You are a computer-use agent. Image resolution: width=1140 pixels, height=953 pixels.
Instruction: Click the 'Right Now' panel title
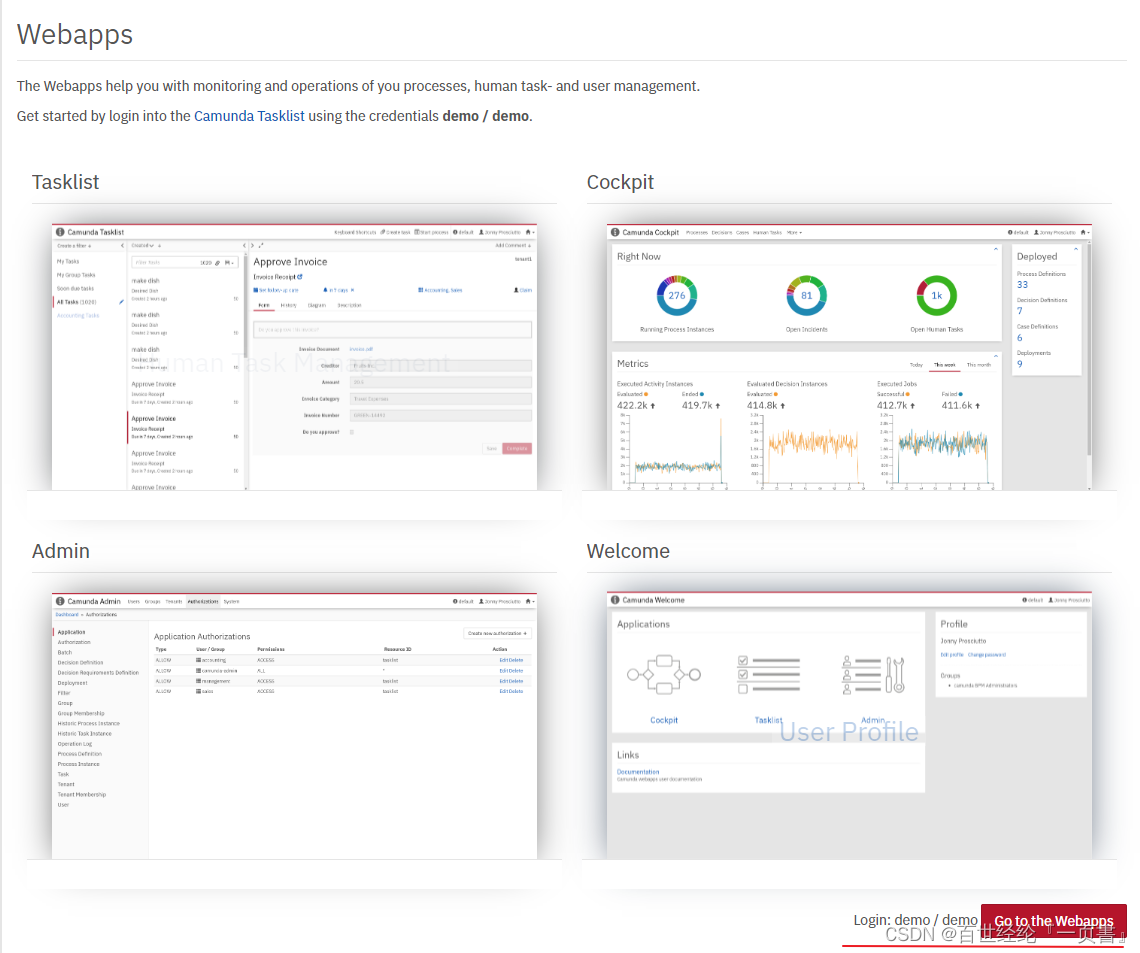point(639,257)
